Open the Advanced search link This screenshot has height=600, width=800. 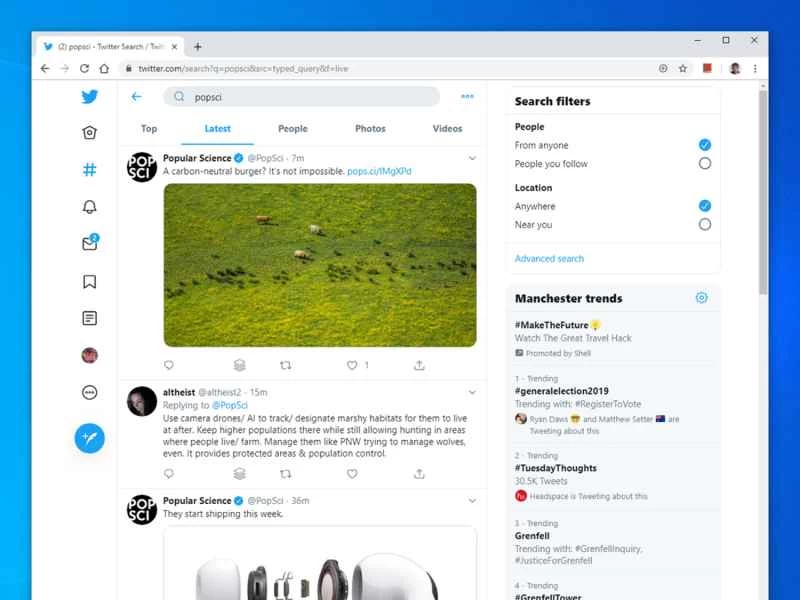tap(548, 258)
